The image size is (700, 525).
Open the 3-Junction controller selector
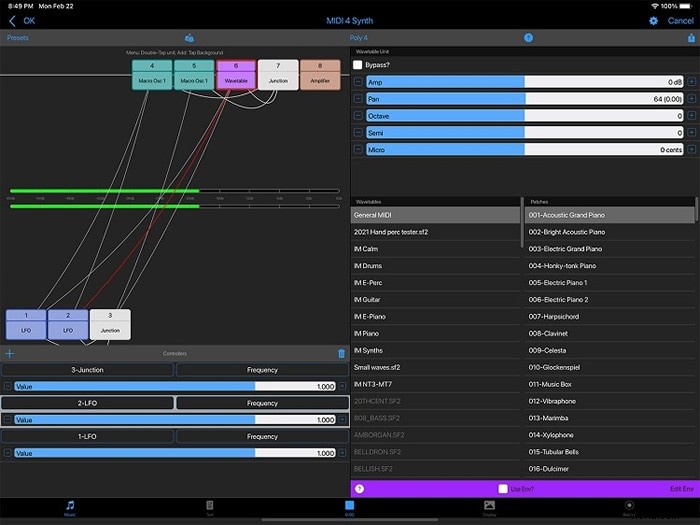(x=88, y=370)
